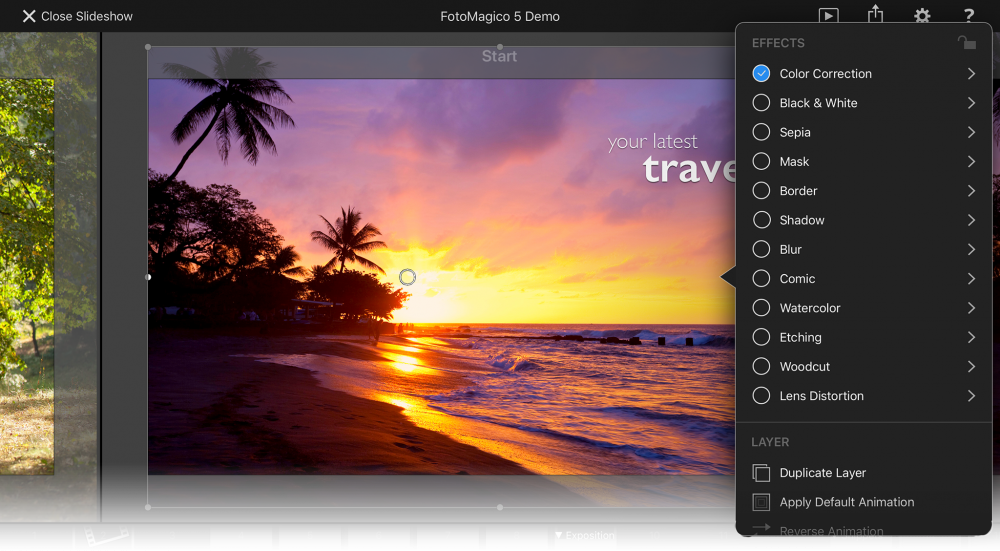This screenshot has height=551, width=1000.
Task: Select the previous forest slide thumbnail
Action: point(27,276)
